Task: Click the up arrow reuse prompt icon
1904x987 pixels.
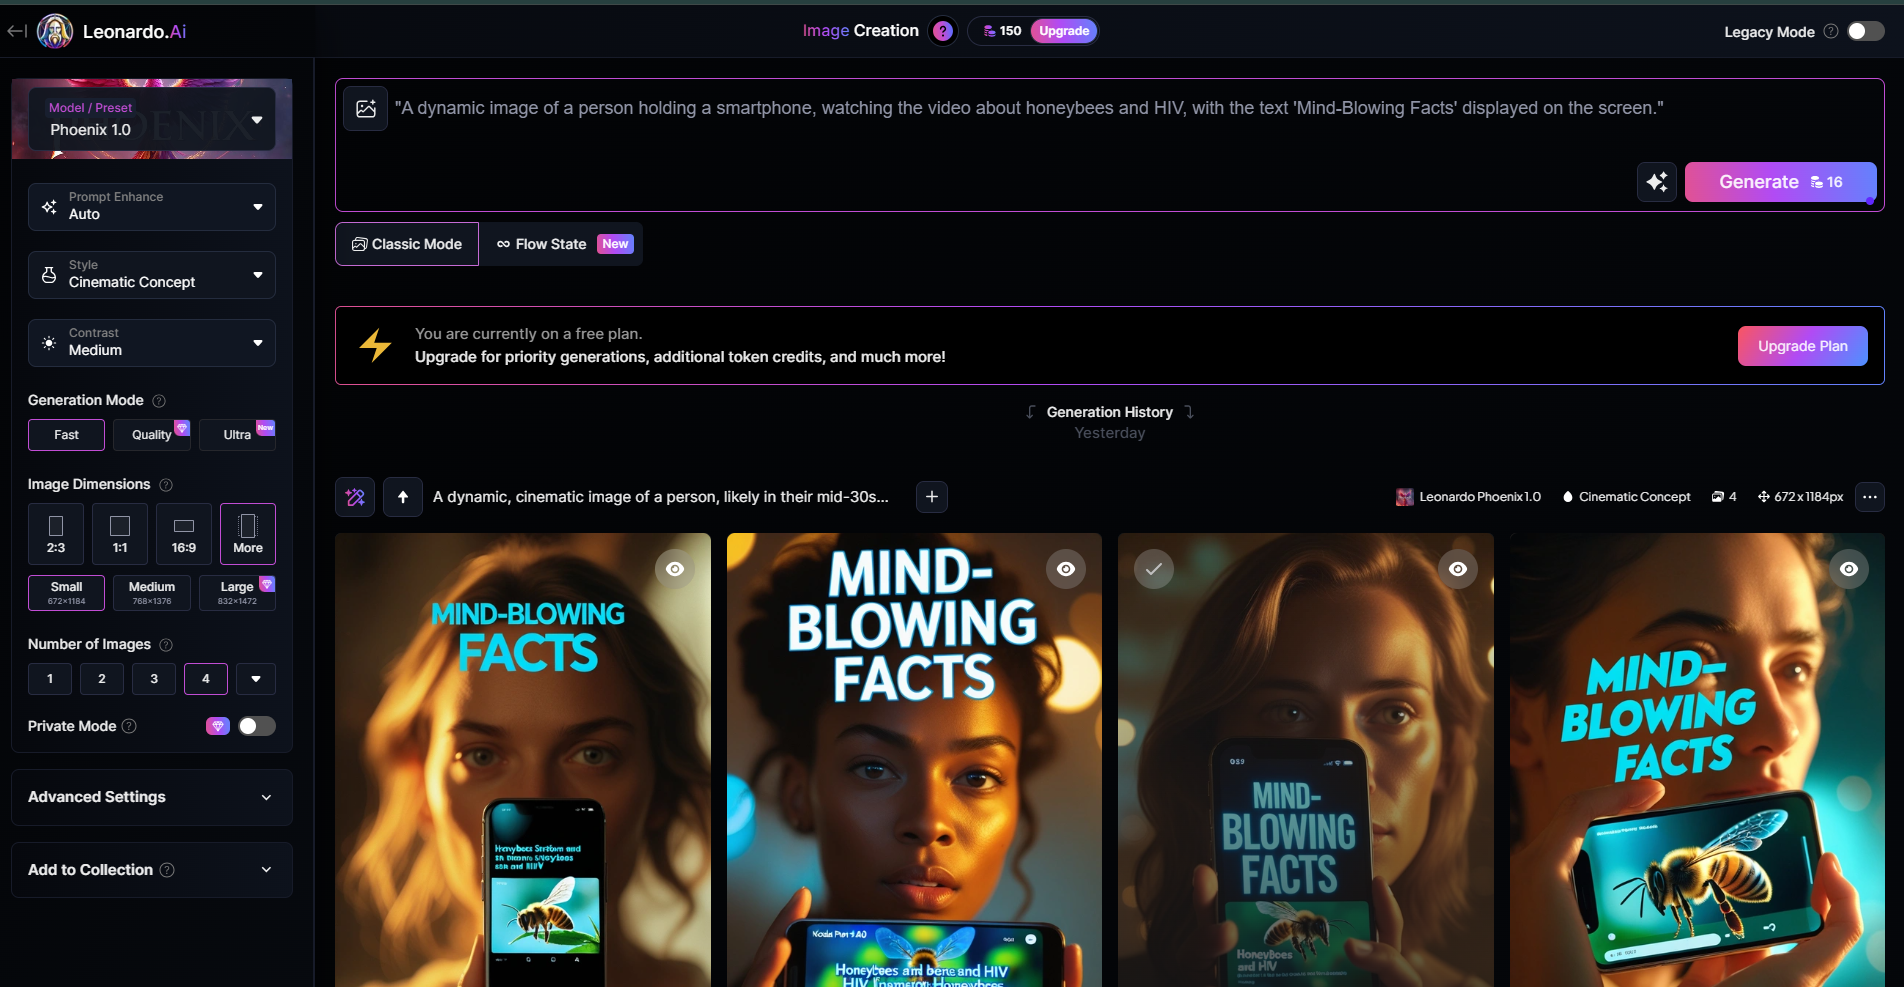Action: tap(403, 497)
